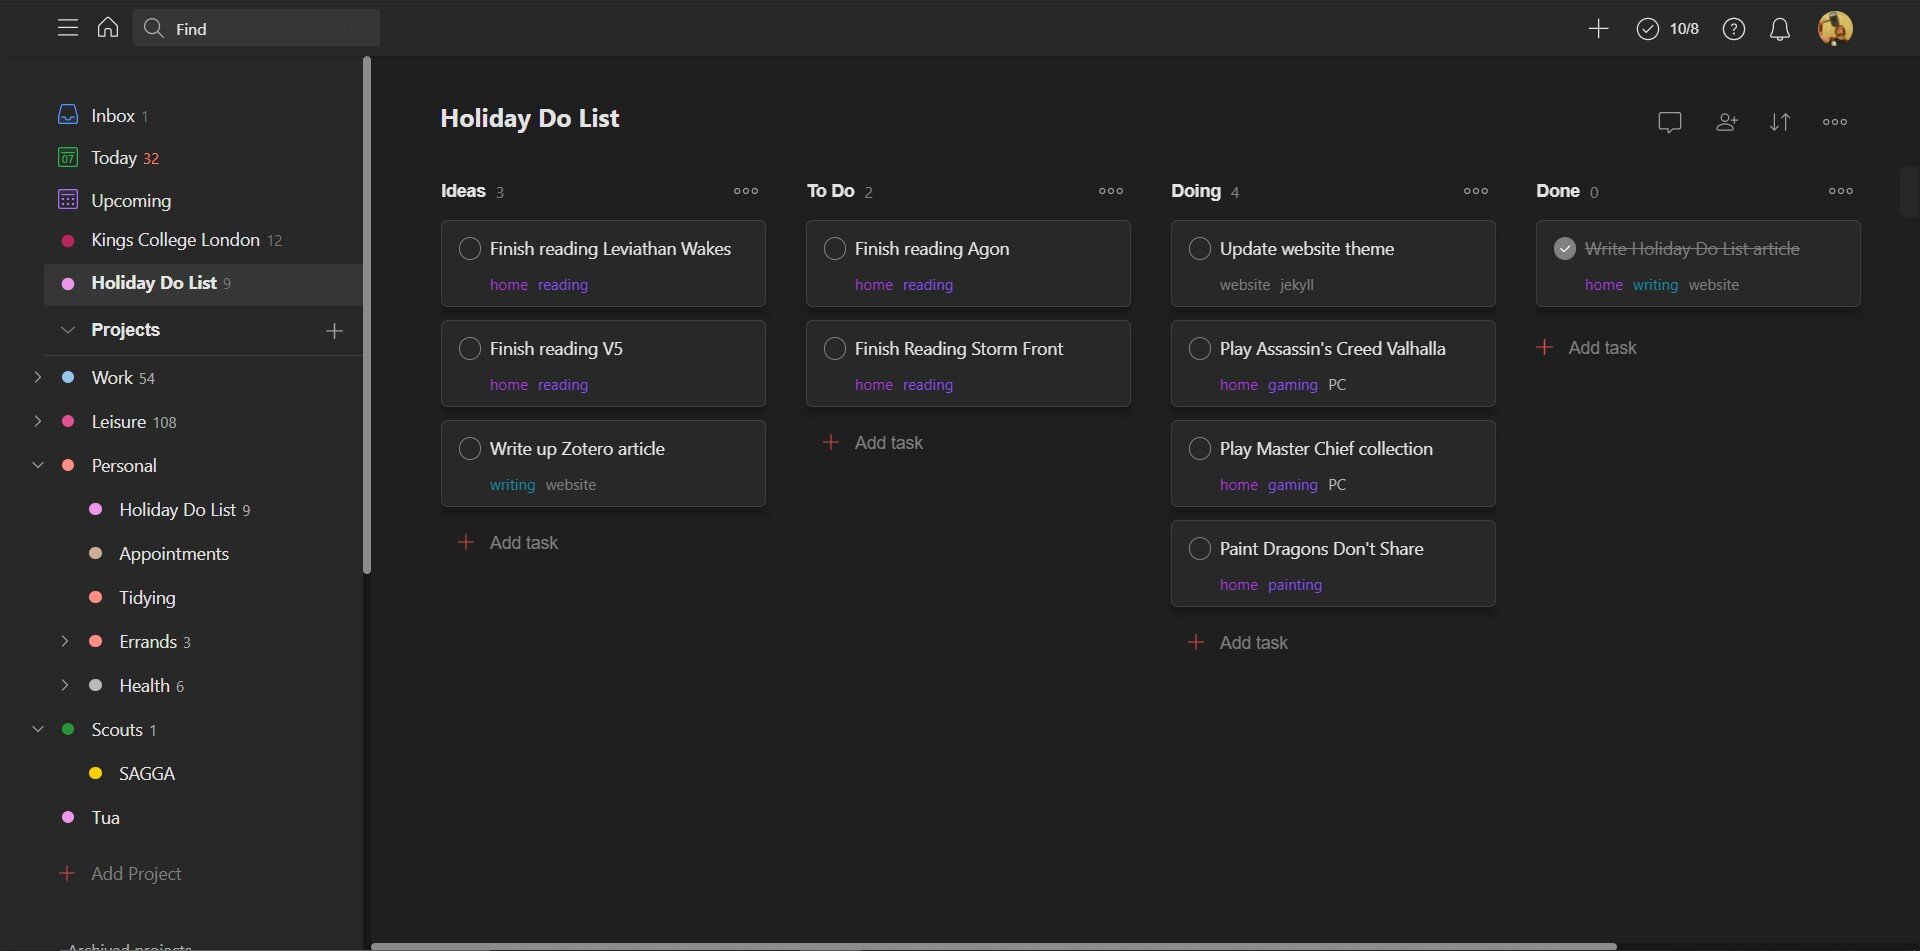Collapse the Personal project
The height and width of the screenshot is (951, 1920).
pos(38,465)
